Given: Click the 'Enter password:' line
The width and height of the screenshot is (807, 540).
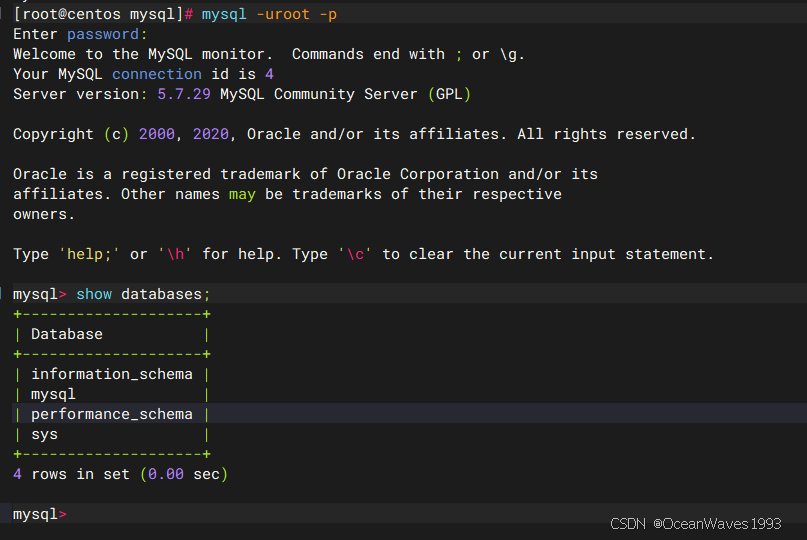Looking at the screenshot, I should pos(80,34).
